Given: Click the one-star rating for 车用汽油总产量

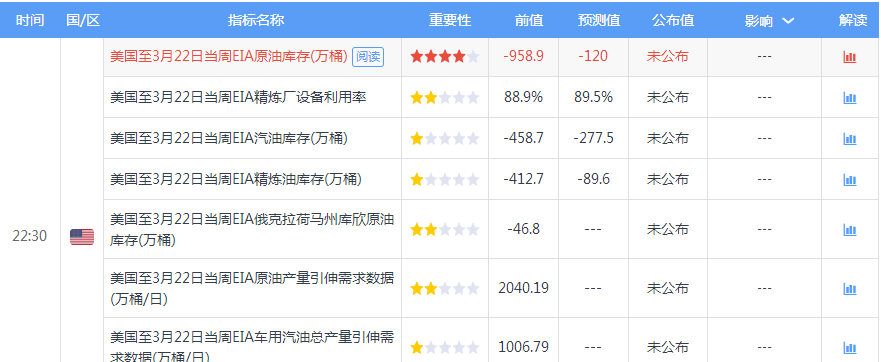Looking at the screenshot, I should [x=444, y=347].
